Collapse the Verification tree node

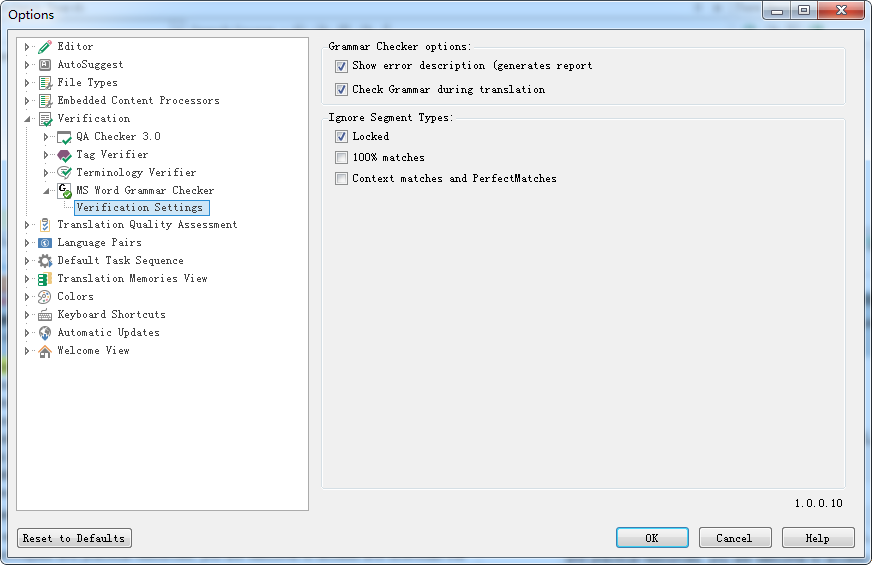tap(28, 119)
